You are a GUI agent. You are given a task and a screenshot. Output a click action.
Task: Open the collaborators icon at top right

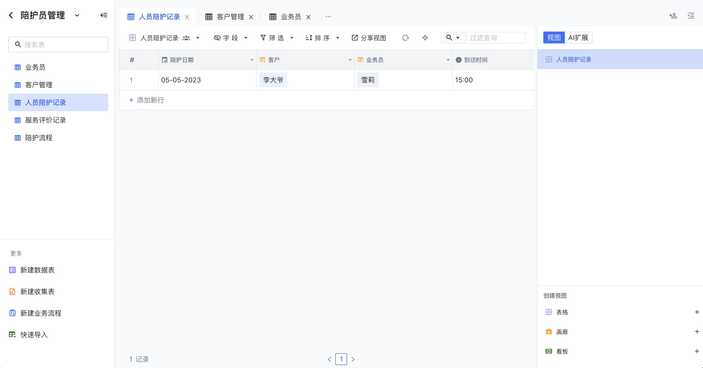tap(673, 16)
